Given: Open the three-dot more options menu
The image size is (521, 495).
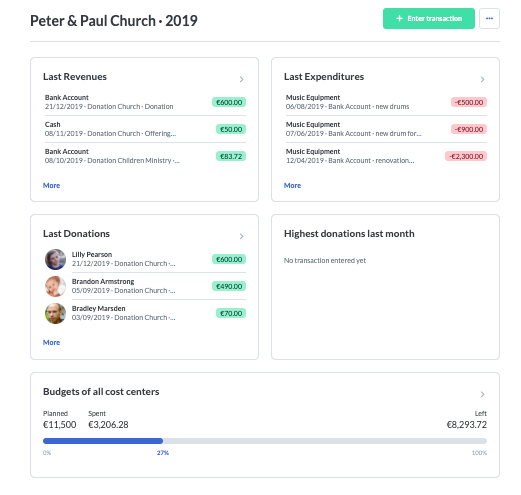Looking at the screenshot, I should [489, 19].
